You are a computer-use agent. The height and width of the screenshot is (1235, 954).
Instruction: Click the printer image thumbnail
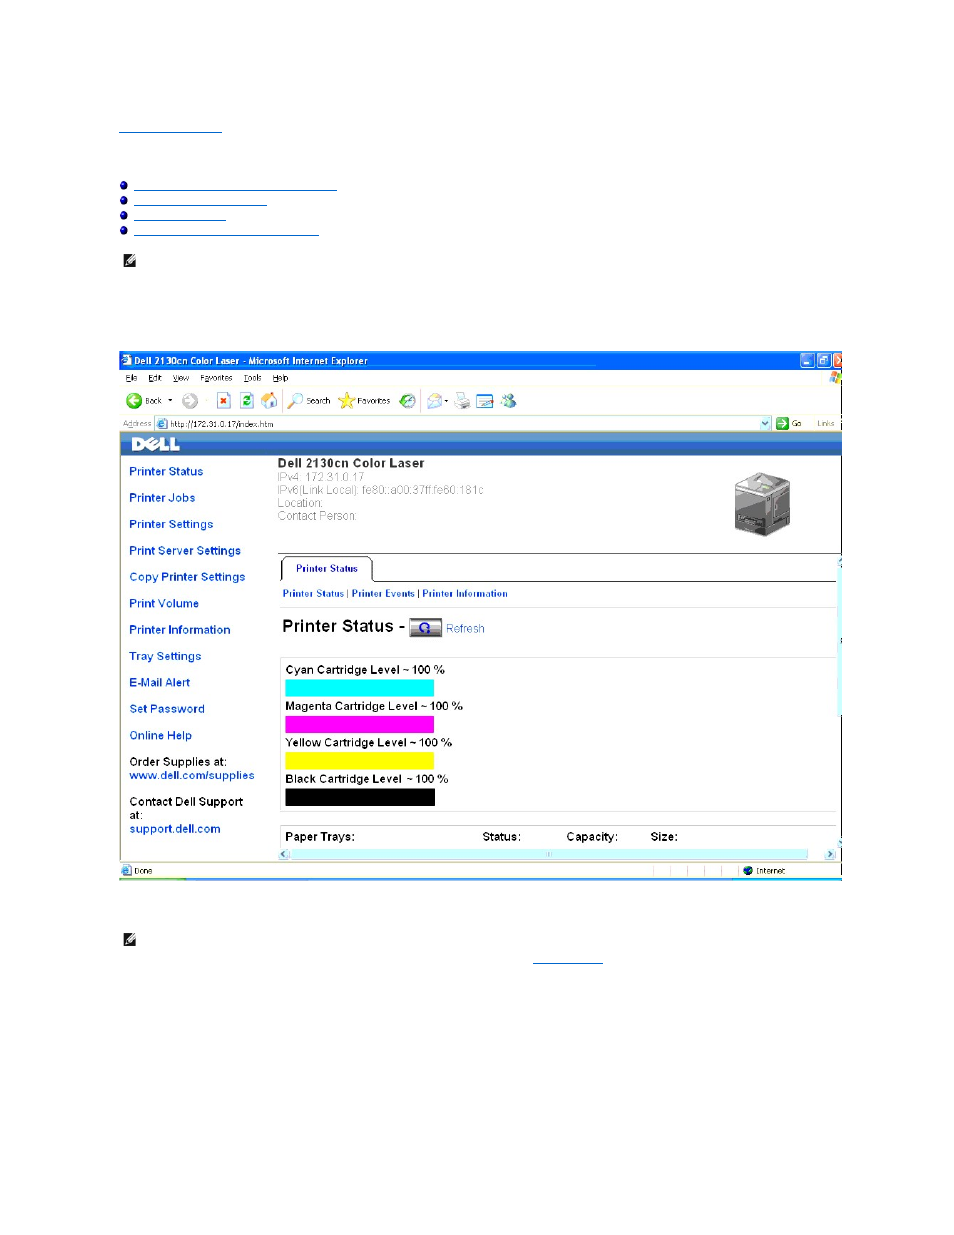click(762, 503)
